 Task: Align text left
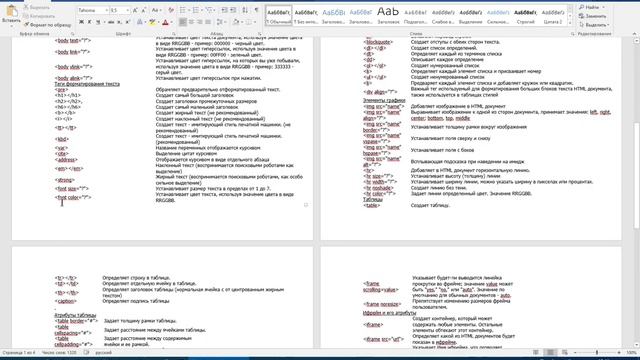(183, 22)
